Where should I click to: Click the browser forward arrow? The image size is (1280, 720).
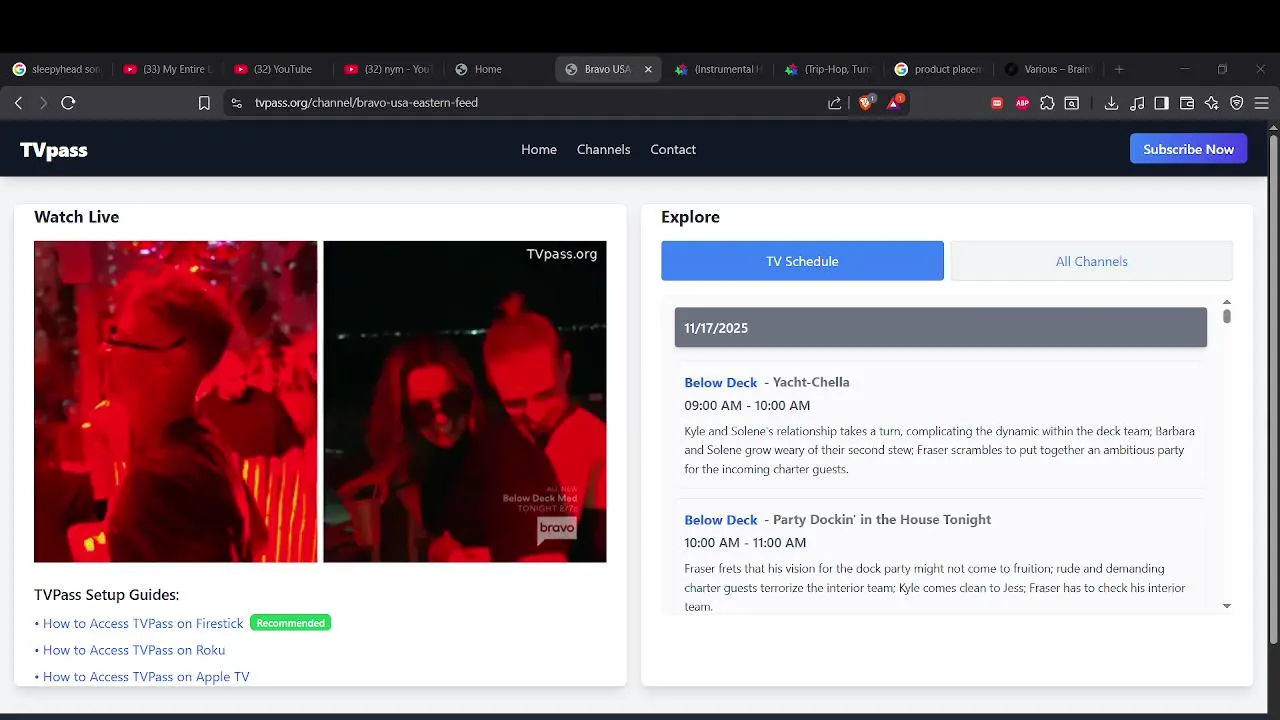[43, 103]
